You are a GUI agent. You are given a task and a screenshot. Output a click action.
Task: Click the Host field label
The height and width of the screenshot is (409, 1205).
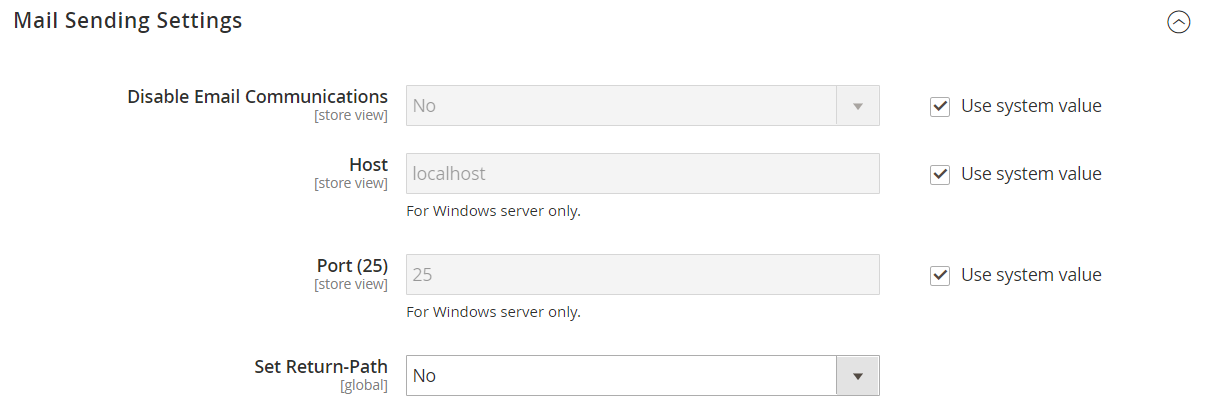368,165
